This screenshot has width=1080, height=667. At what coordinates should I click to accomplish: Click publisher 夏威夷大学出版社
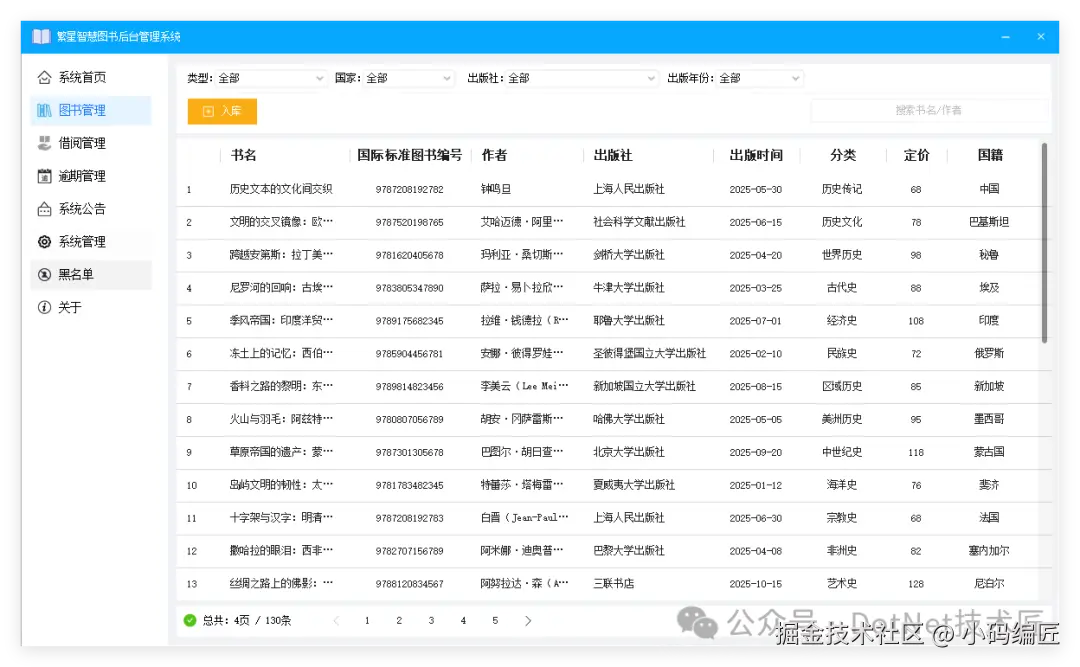click(634, 485)
